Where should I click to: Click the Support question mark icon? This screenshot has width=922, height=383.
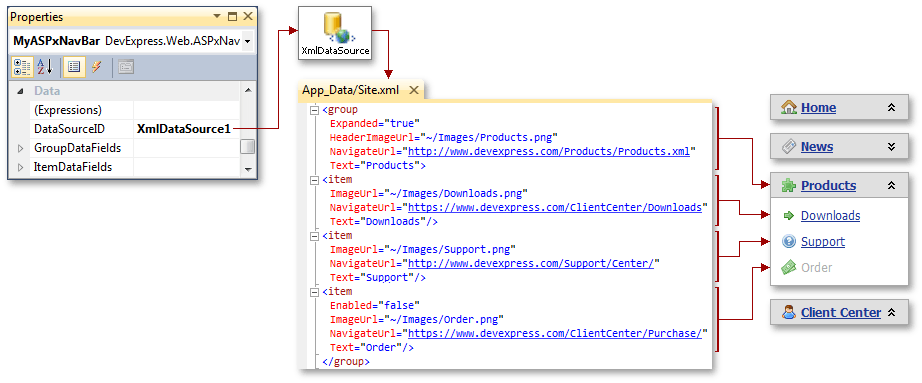[789, 241]
